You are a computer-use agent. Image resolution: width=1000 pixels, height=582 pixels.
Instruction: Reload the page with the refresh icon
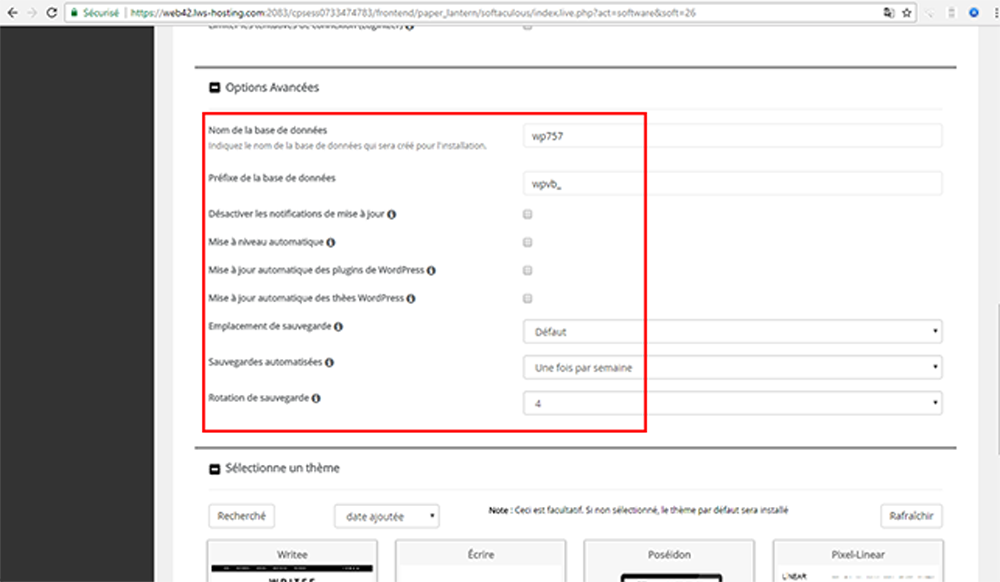[x=52, y=13]
